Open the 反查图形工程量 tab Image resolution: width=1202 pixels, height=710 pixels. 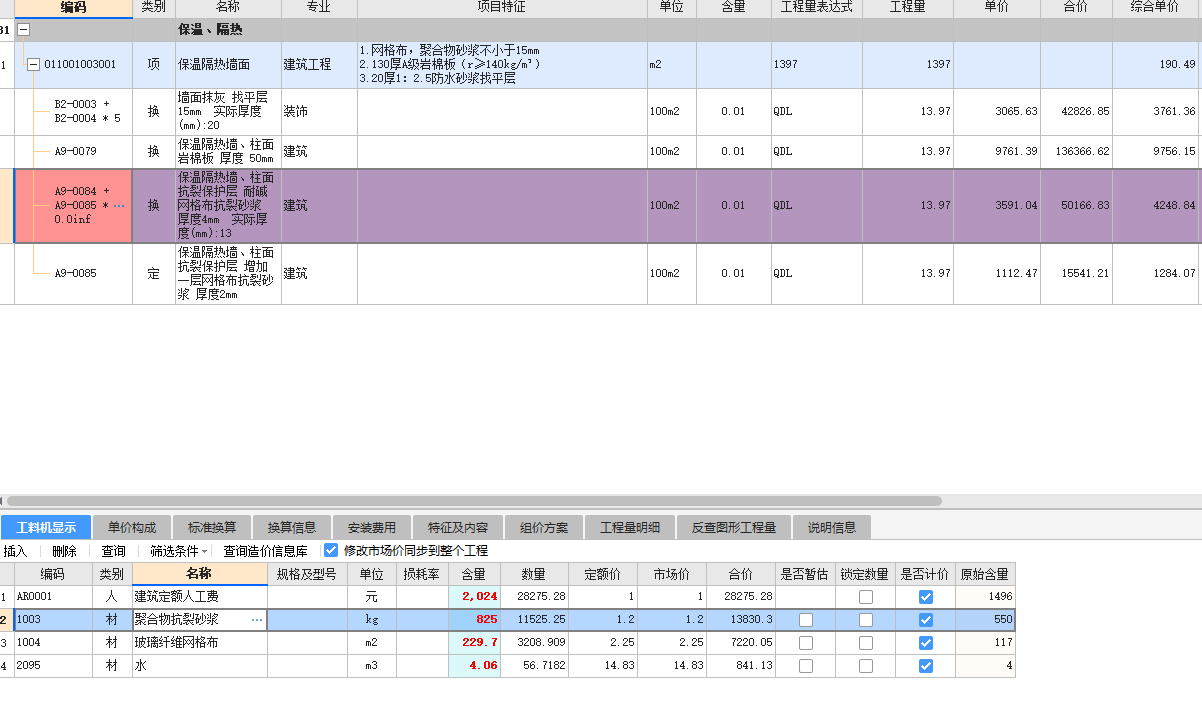tap(734, 528)
